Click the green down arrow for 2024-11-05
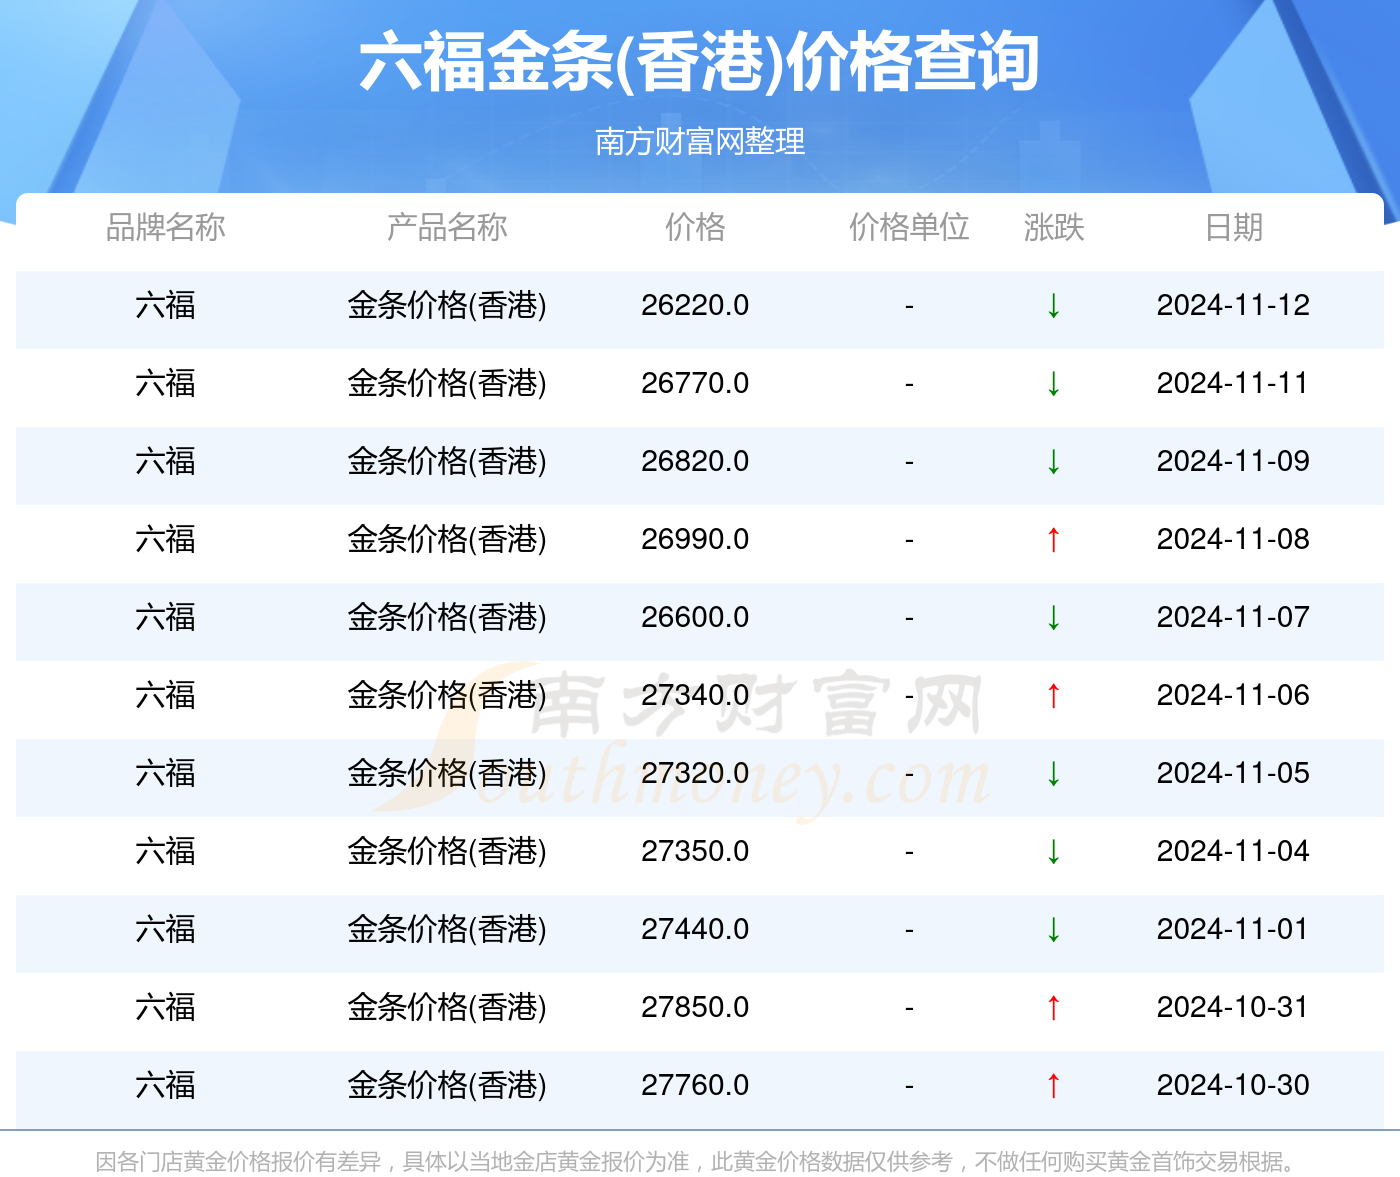Viewport: 1400px width, 1177px height. coord(1053,773)
